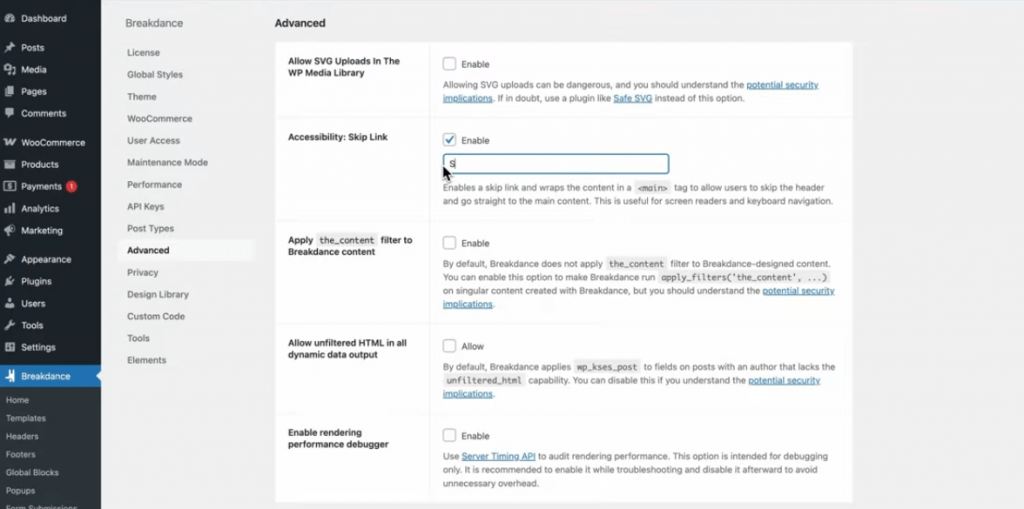Follow the Server Timing API link
This screenshot has width=1024, height=509.
pyautogui.click(x=499, y=457)
